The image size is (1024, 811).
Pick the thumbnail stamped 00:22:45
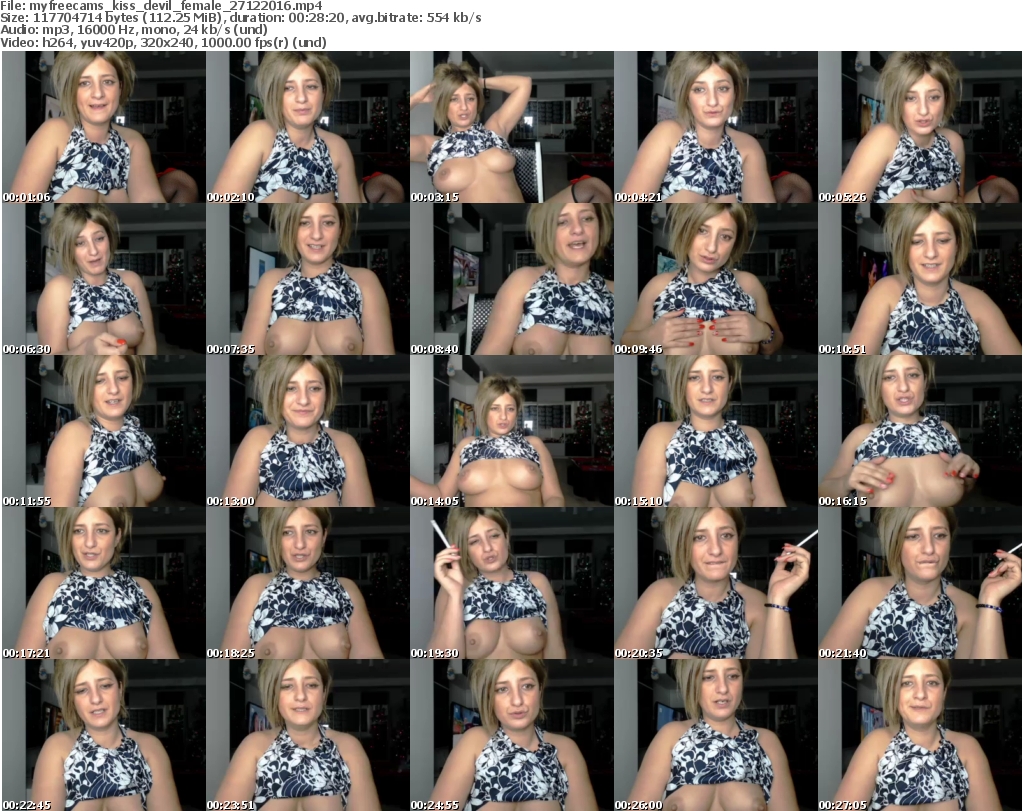(x=104, y=735)
